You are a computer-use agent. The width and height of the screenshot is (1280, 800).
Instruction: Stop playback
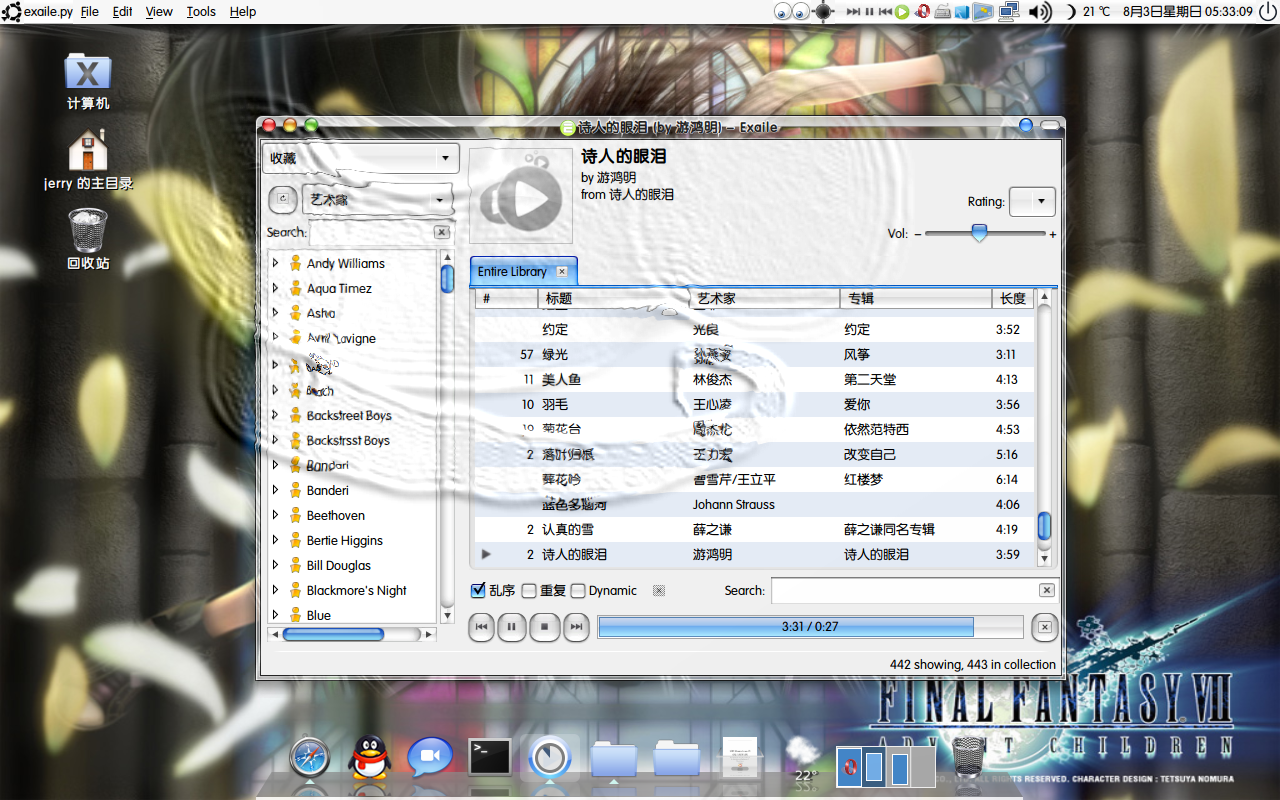pyautogui.click(x=544, y=627)
